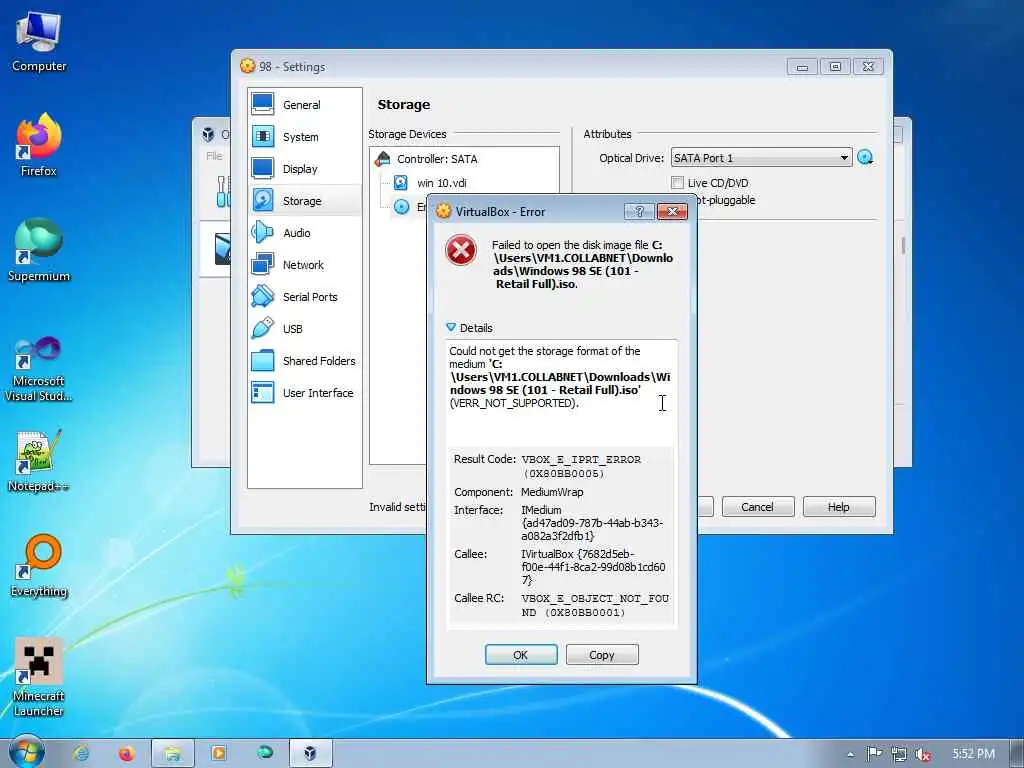Click the File menu in VirtualBox Manager window
The height and width of the screenshot is (768, 1024).
(x=214, y=155)
